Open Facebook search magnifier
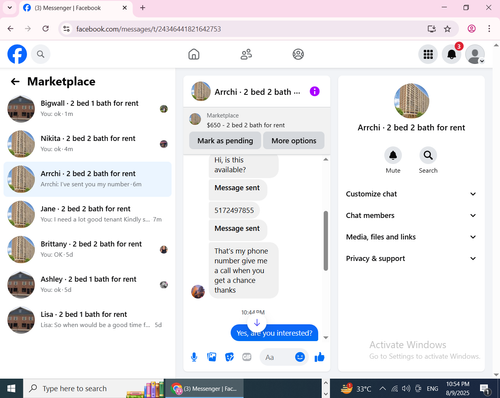The width and height of the screenshot is (500, 398). 41,54
